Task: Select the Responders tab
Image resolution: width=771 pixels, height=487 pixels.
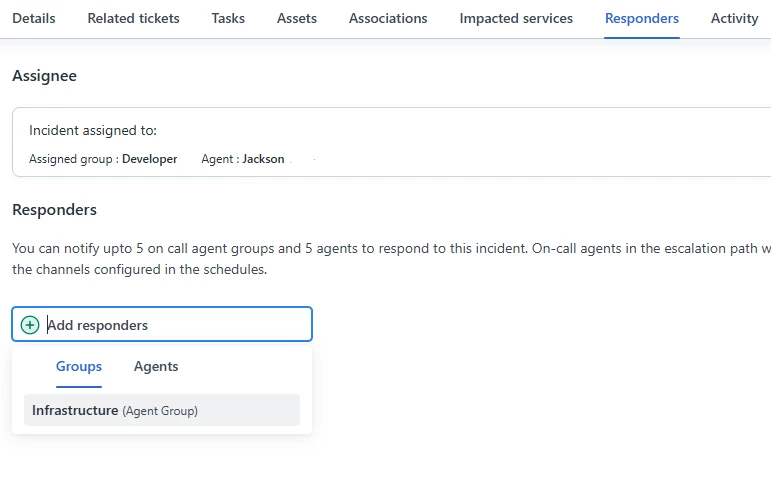Action: coord(642,18)
